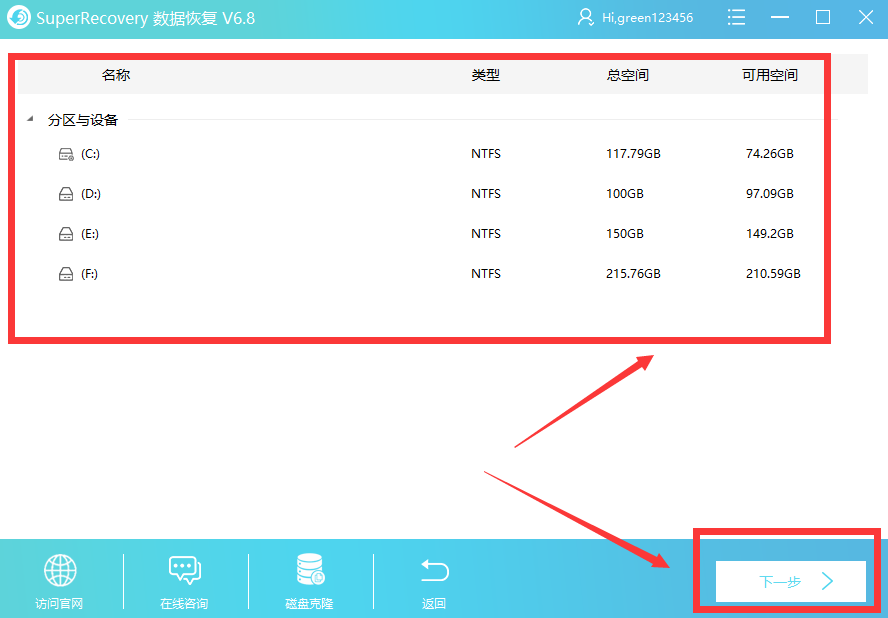Click the 150GB total space value

(625, 234)
